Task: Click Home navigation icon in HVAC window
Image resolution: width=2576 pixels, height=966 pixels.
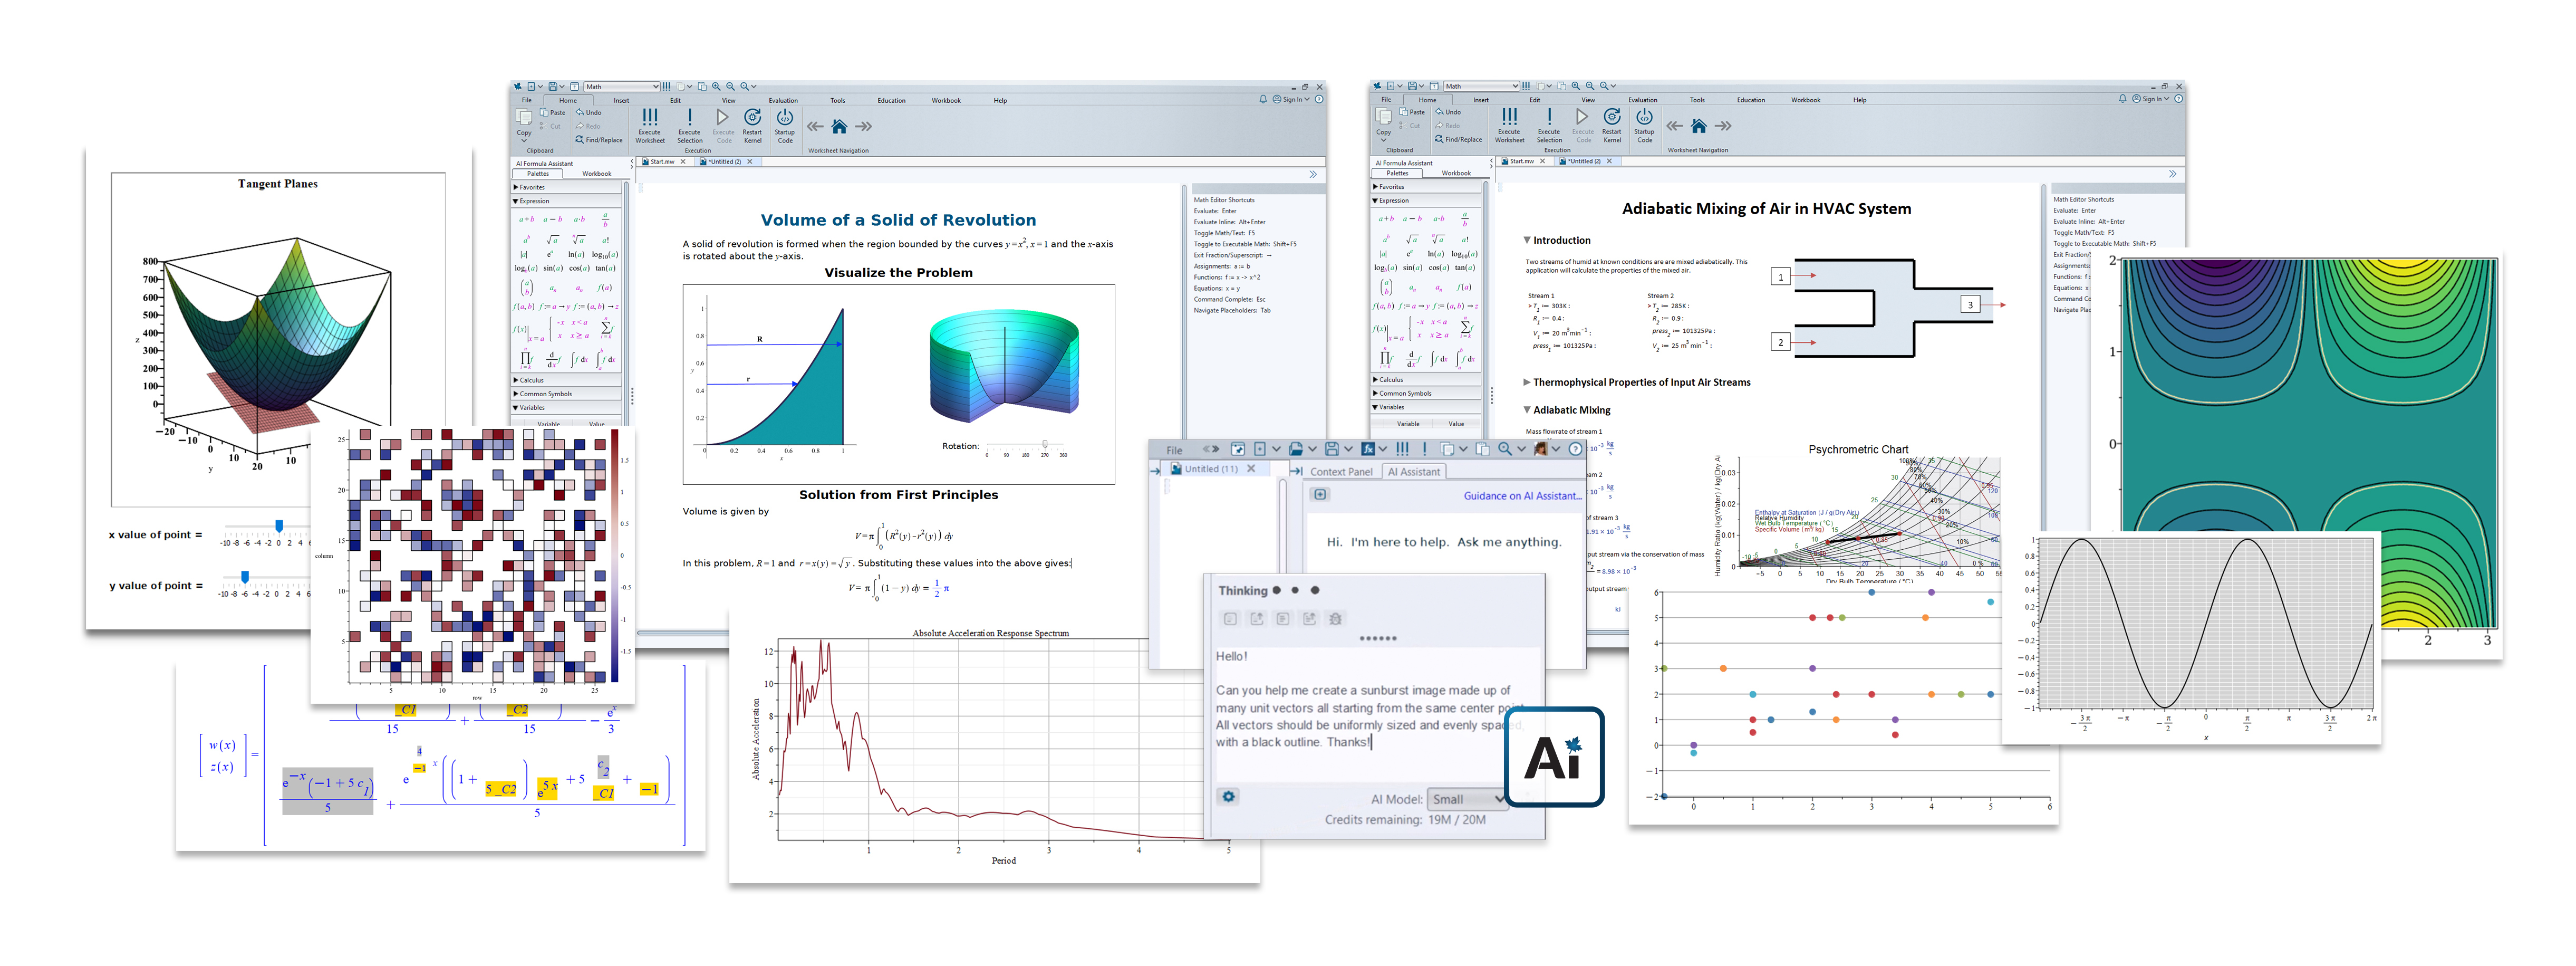Action: pos(1698,126)
